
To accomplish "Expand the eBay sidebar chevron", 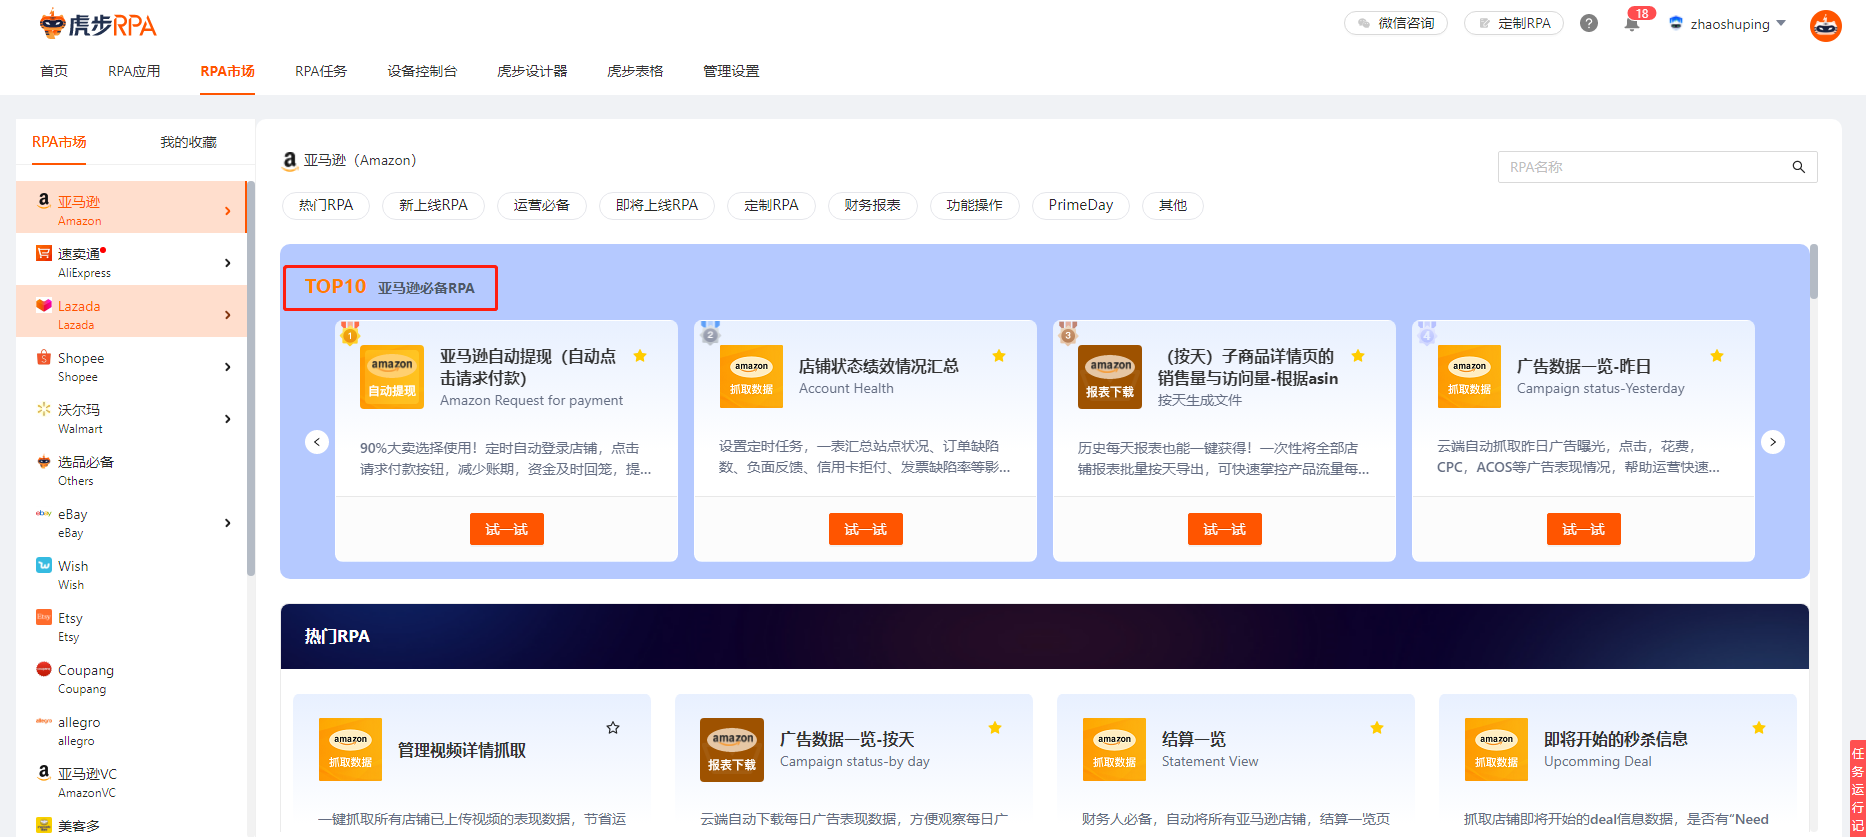I will pyautogui.click(x=228, y=523).
